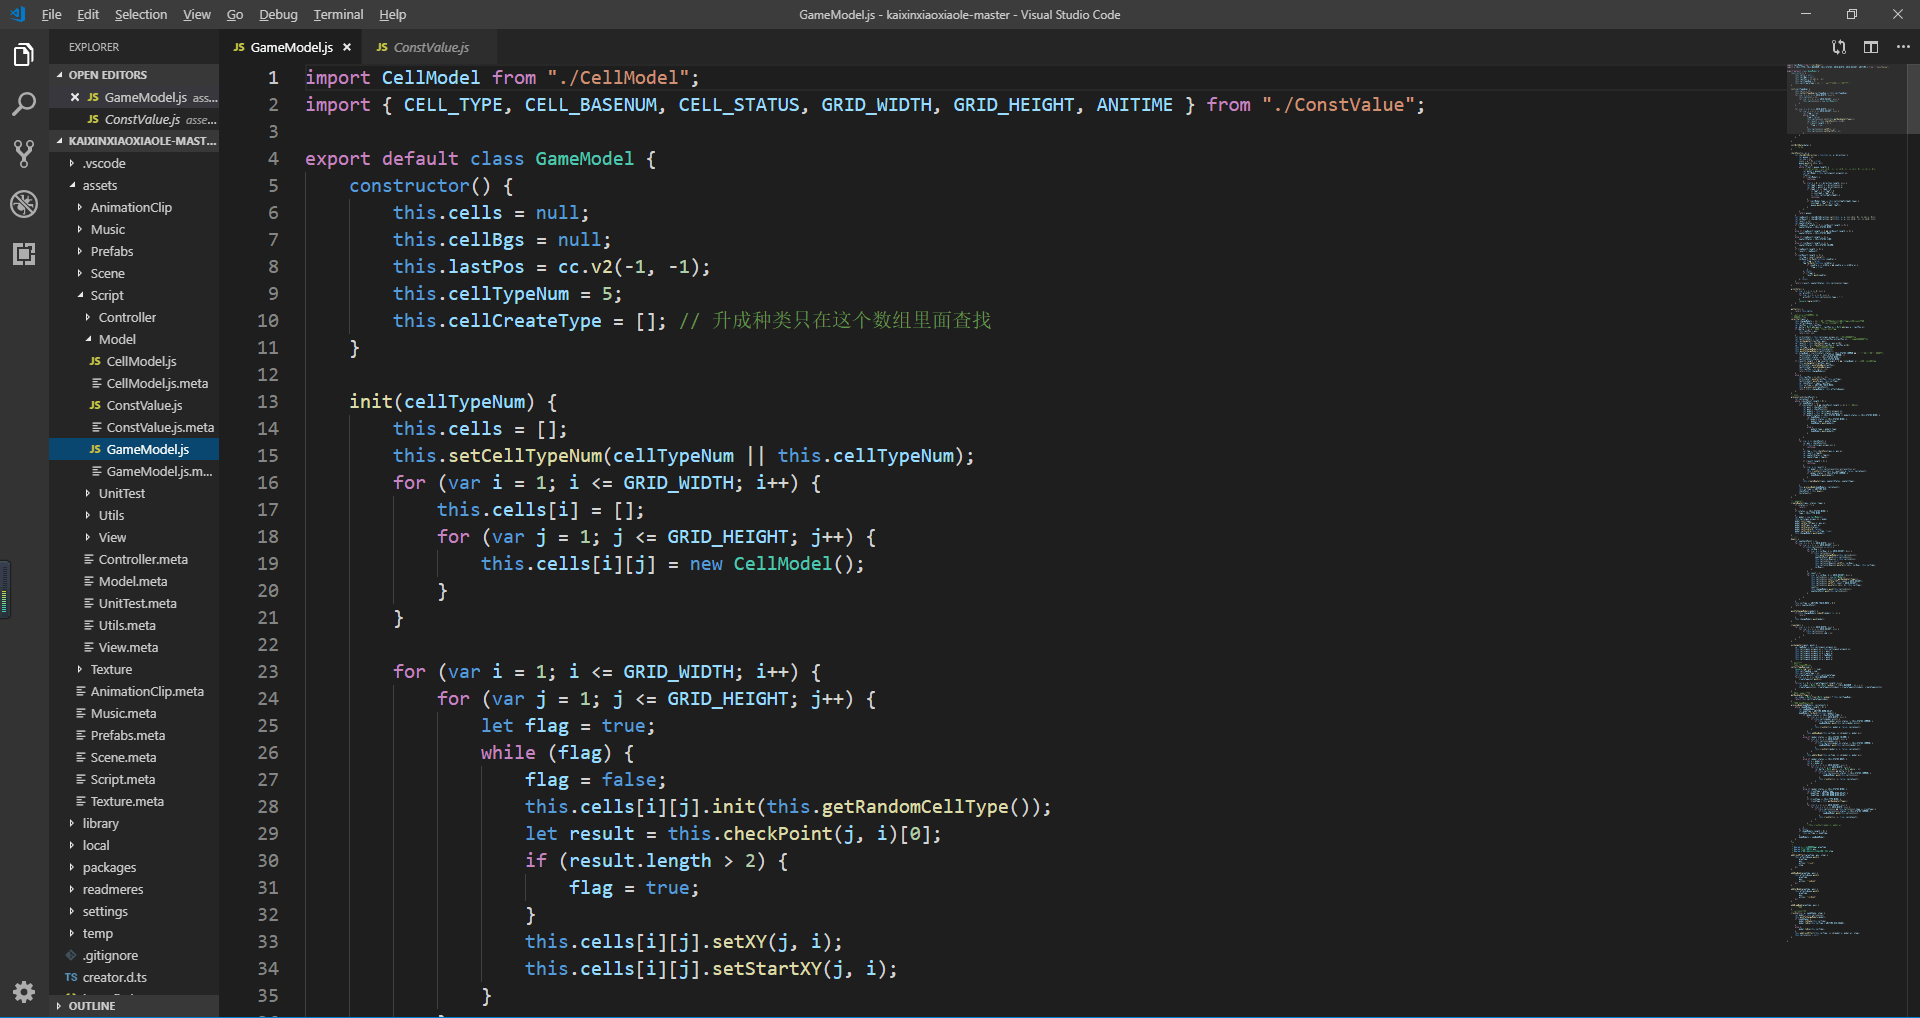
Task: Click 'getRandomCellType' in line 28
Action: 915,807
